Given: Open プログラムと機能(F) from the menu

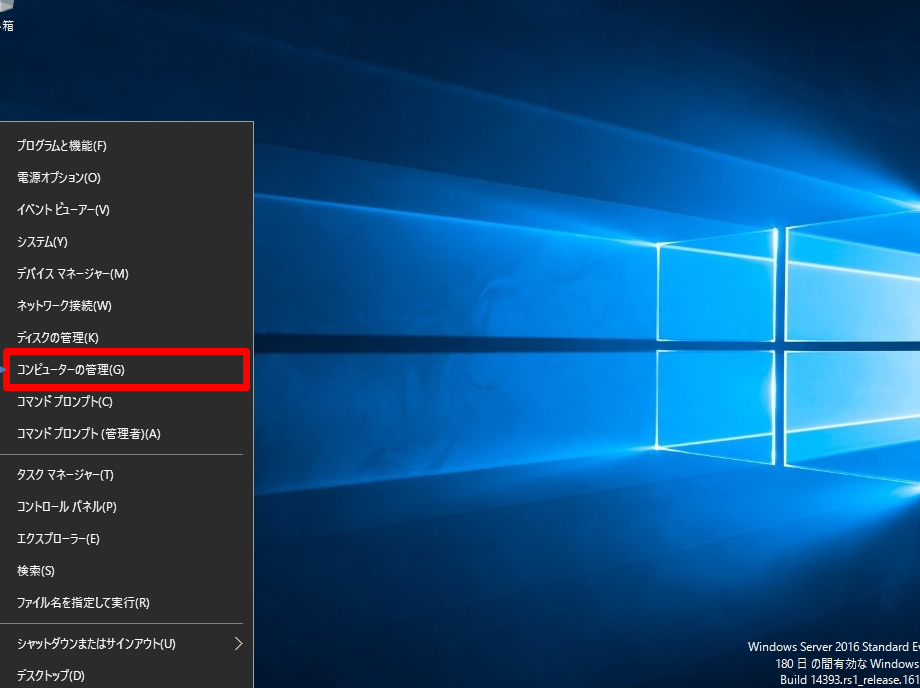Looking at the screenshot, I should coord(62,146).
